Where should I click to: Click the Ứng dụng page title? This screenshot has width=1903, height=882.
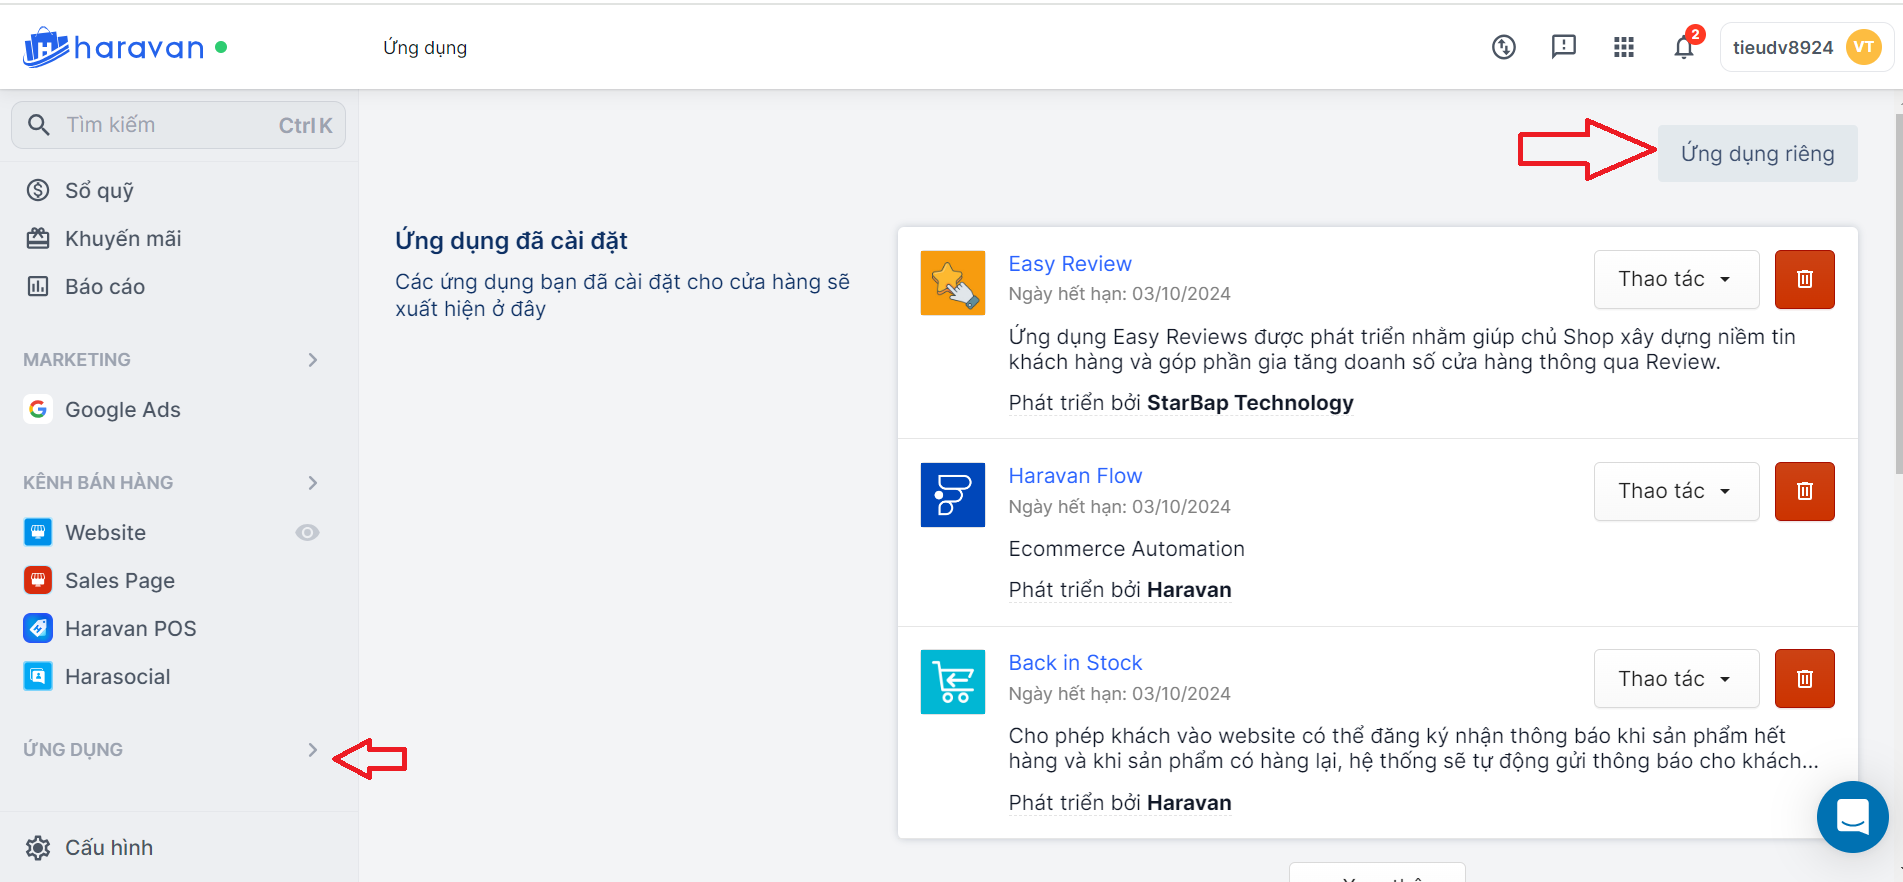pos(425,47)
